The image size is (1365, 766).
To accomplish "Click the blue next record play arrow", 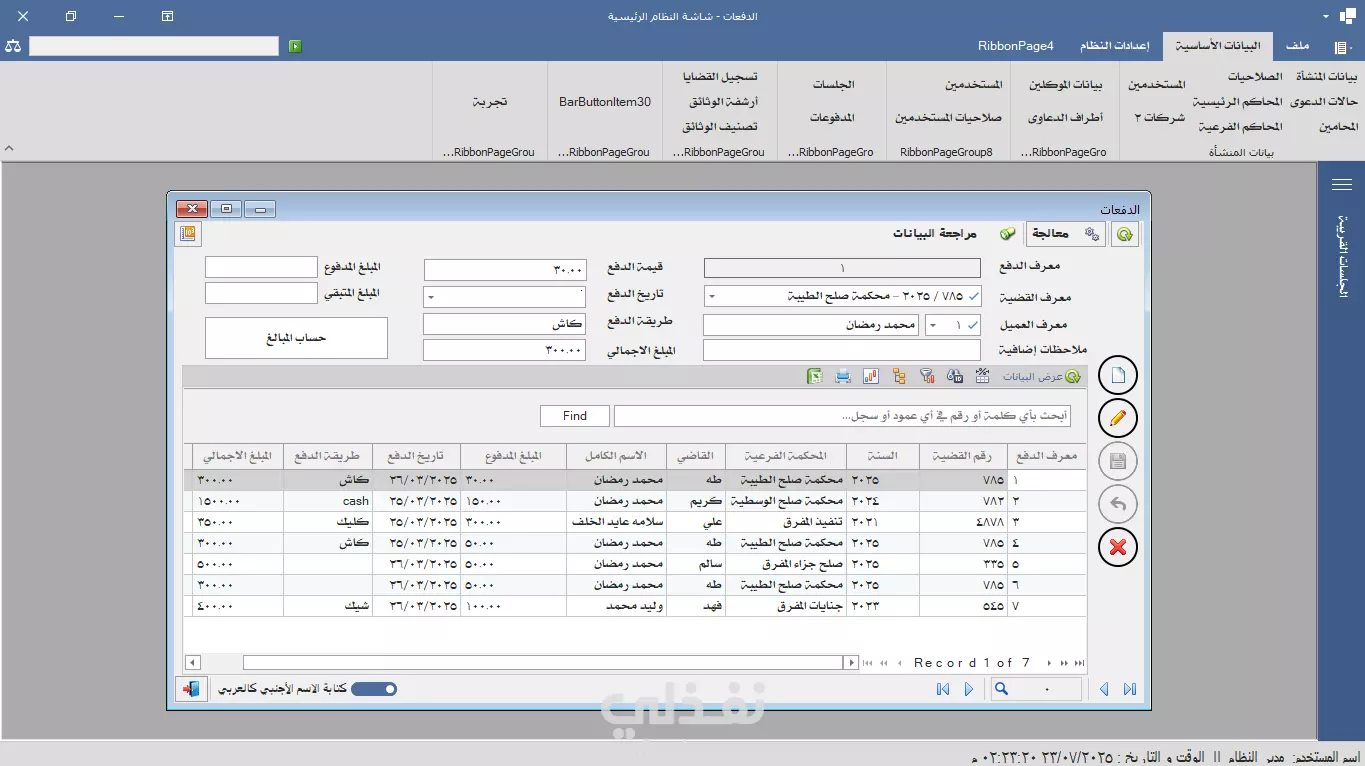I will click(x=969, y=689).
